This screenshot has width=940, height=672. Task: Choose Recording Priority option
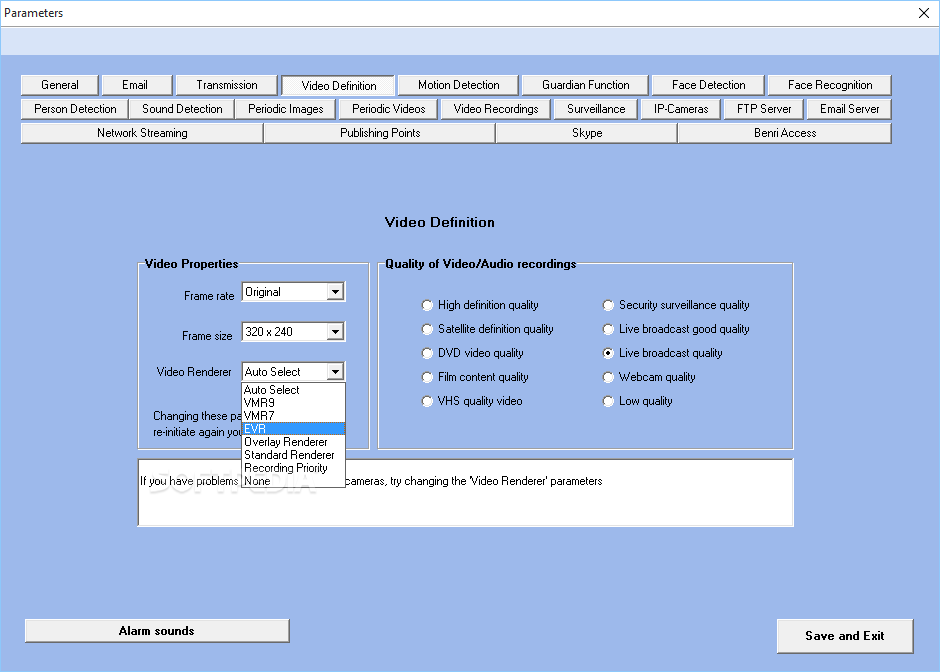click(293, 468)
